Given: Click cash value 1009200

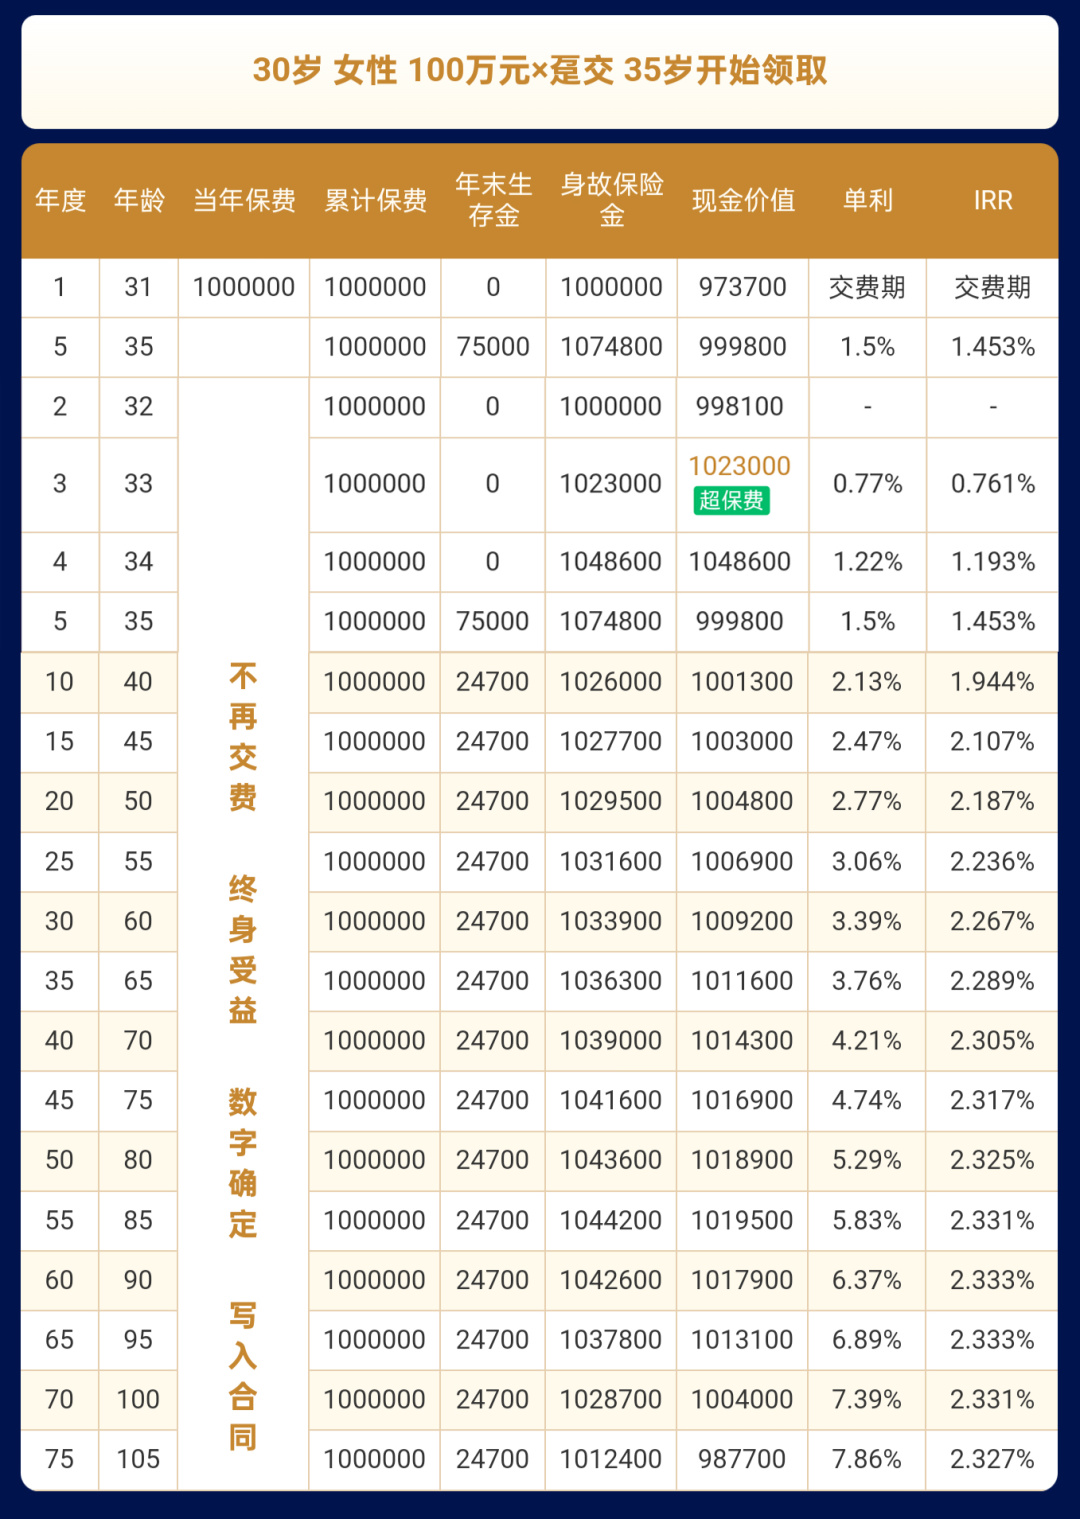Looking at the screenshot, I should [x=742, y=921].
